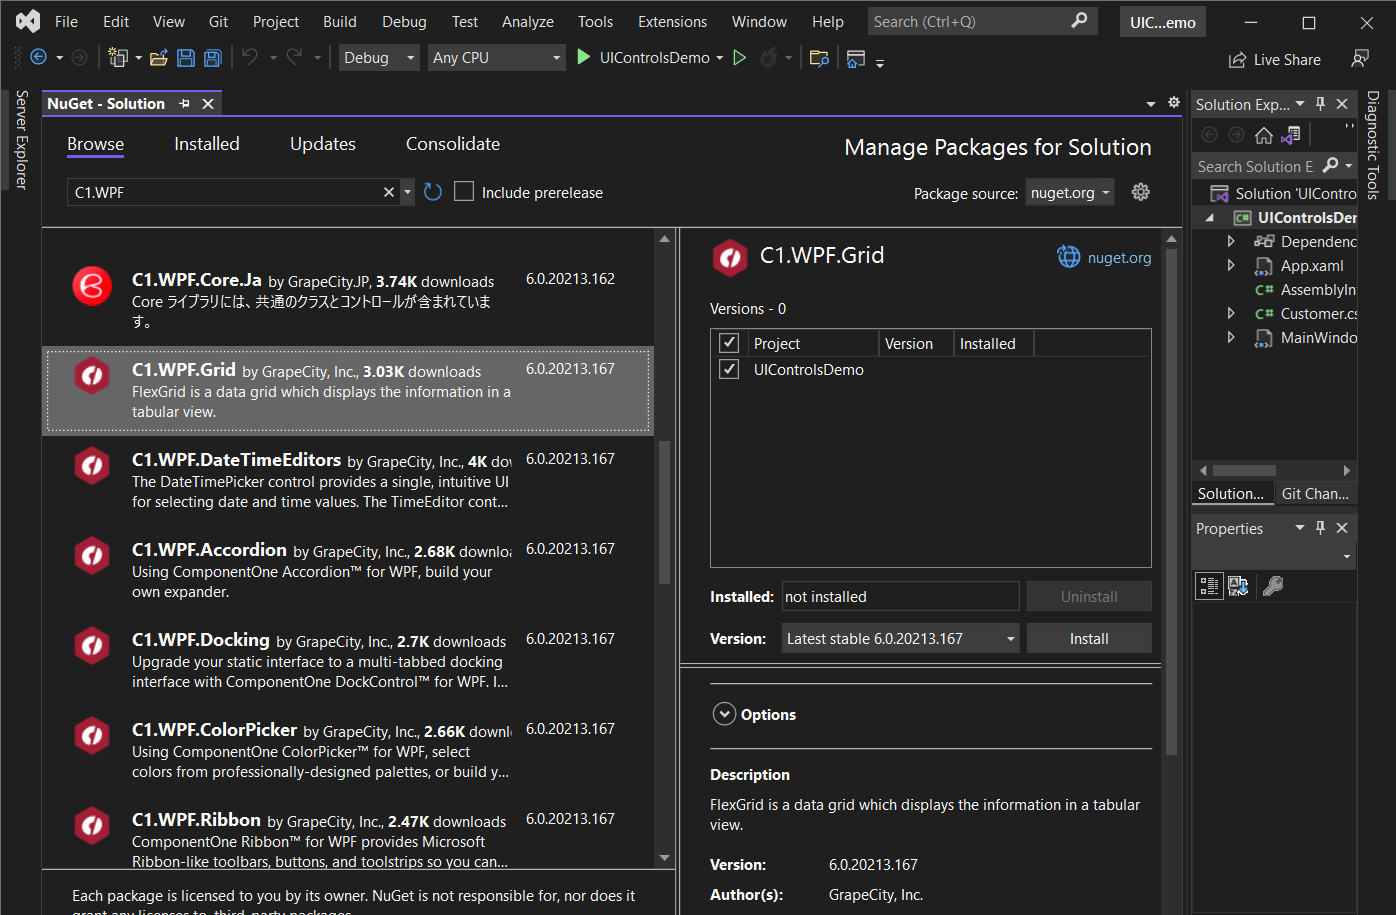Open the Version Latest stable dropdown
1396x915 pixels.
click(x=900, y=639)
